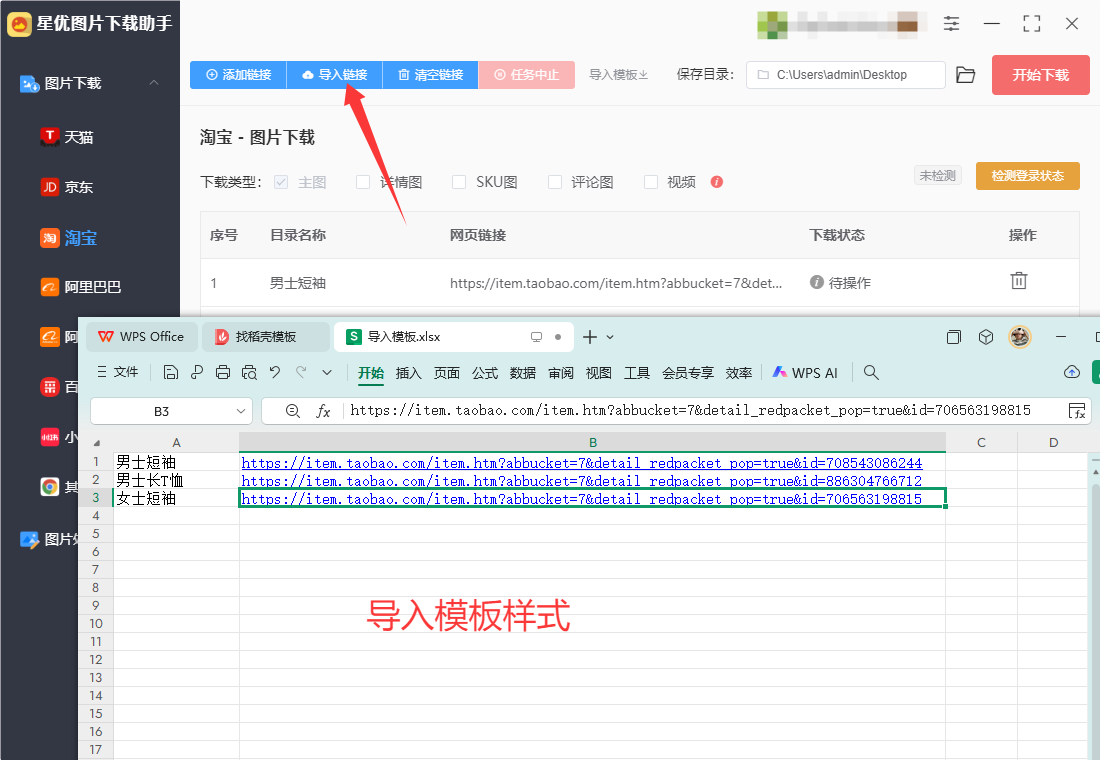Open the link ending id=886304766712

582,481
